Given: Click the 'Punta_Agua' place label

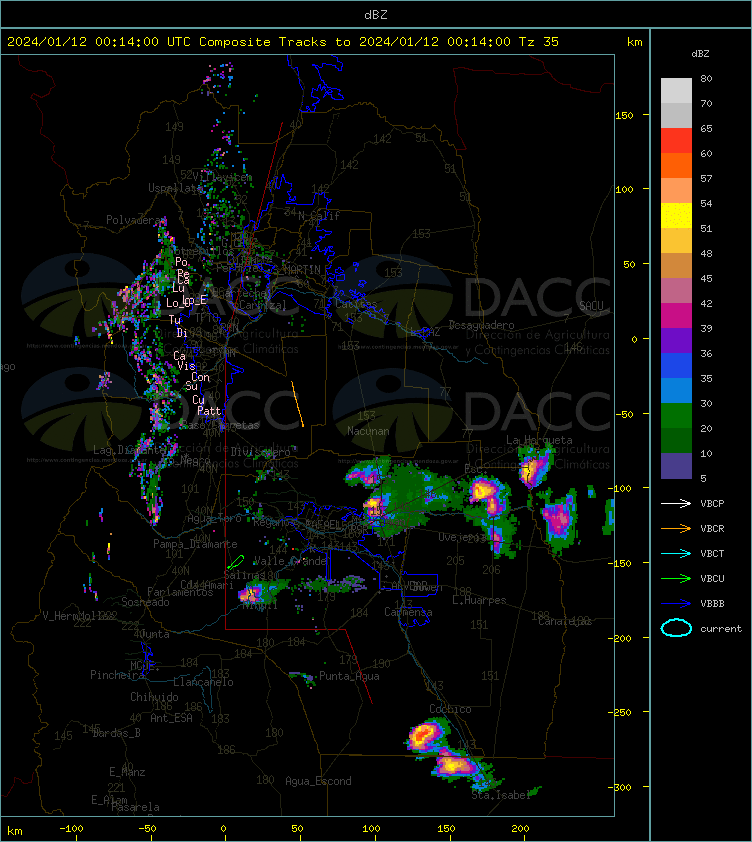Looking at the screenshot, I should [349, 676].
